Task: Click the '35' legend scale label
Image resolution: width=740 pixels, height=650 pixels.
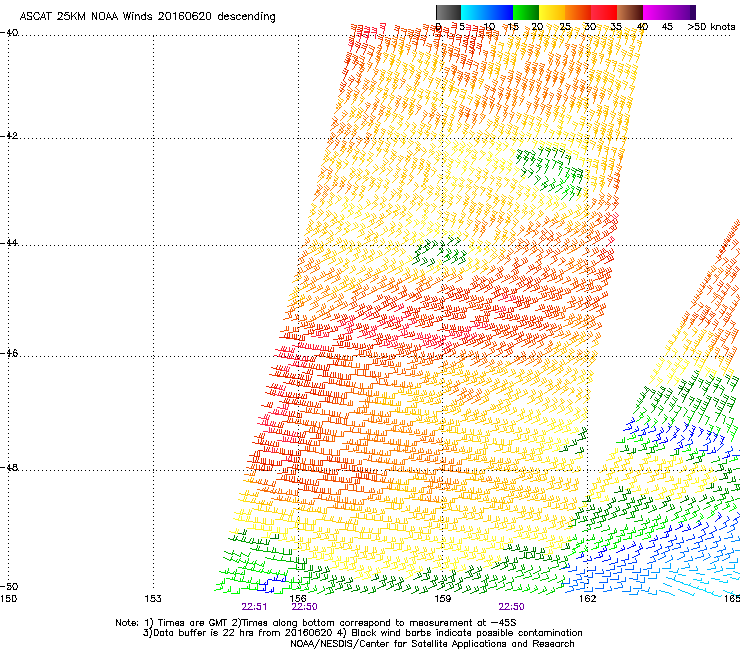Action: click(x=616, y=27)
